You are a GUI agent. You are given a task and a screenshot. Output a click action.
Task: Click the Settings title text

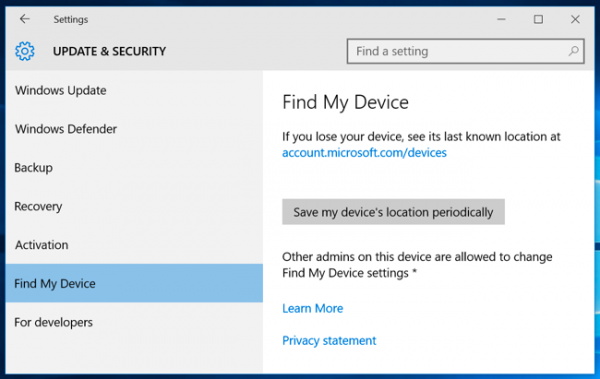point(71,19)
